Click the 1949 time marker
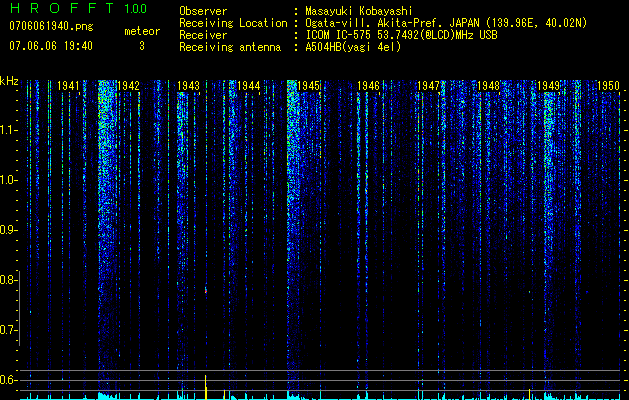Viewport: 629px width, 400px height. [548, 85]
